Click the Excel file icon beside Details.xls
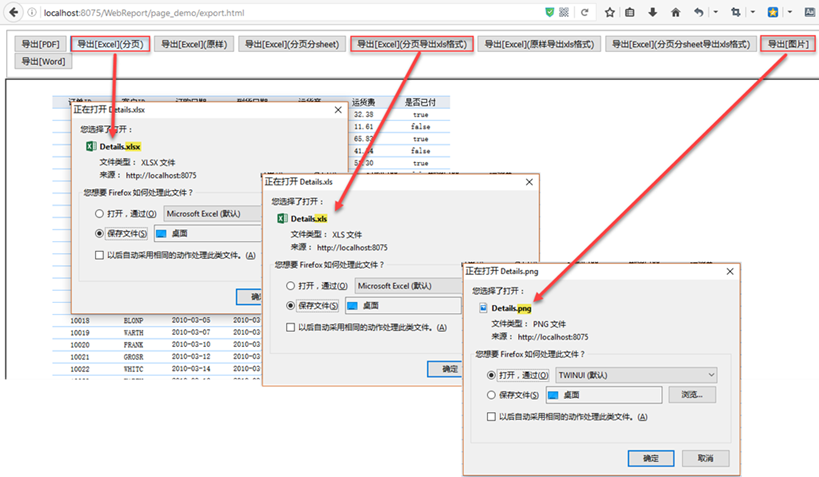 tap(282, 218)
